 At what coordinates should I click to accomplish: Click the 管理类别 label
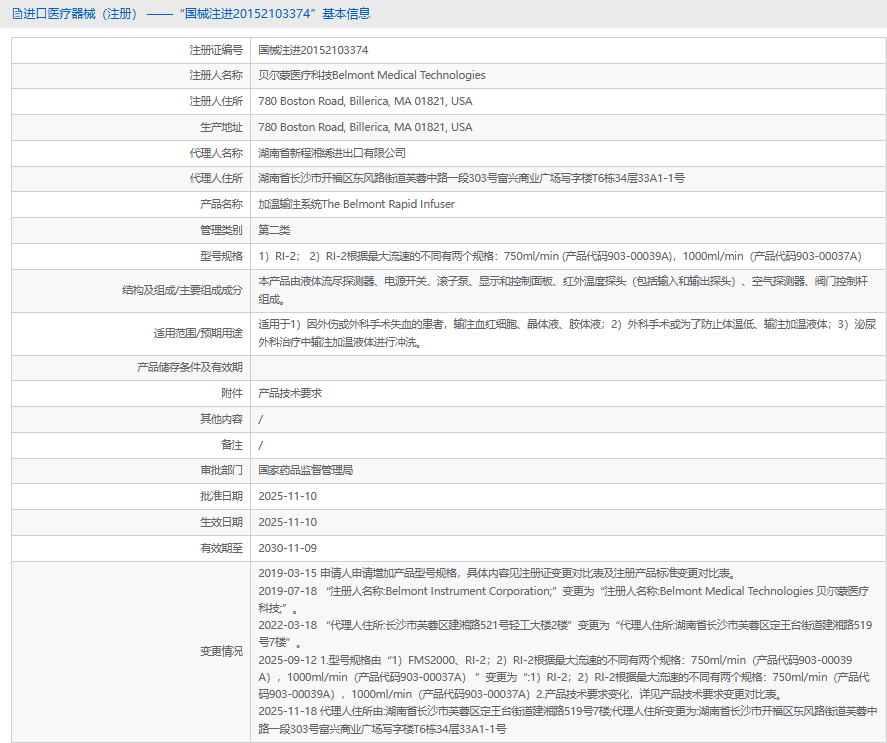coord(221,230)
